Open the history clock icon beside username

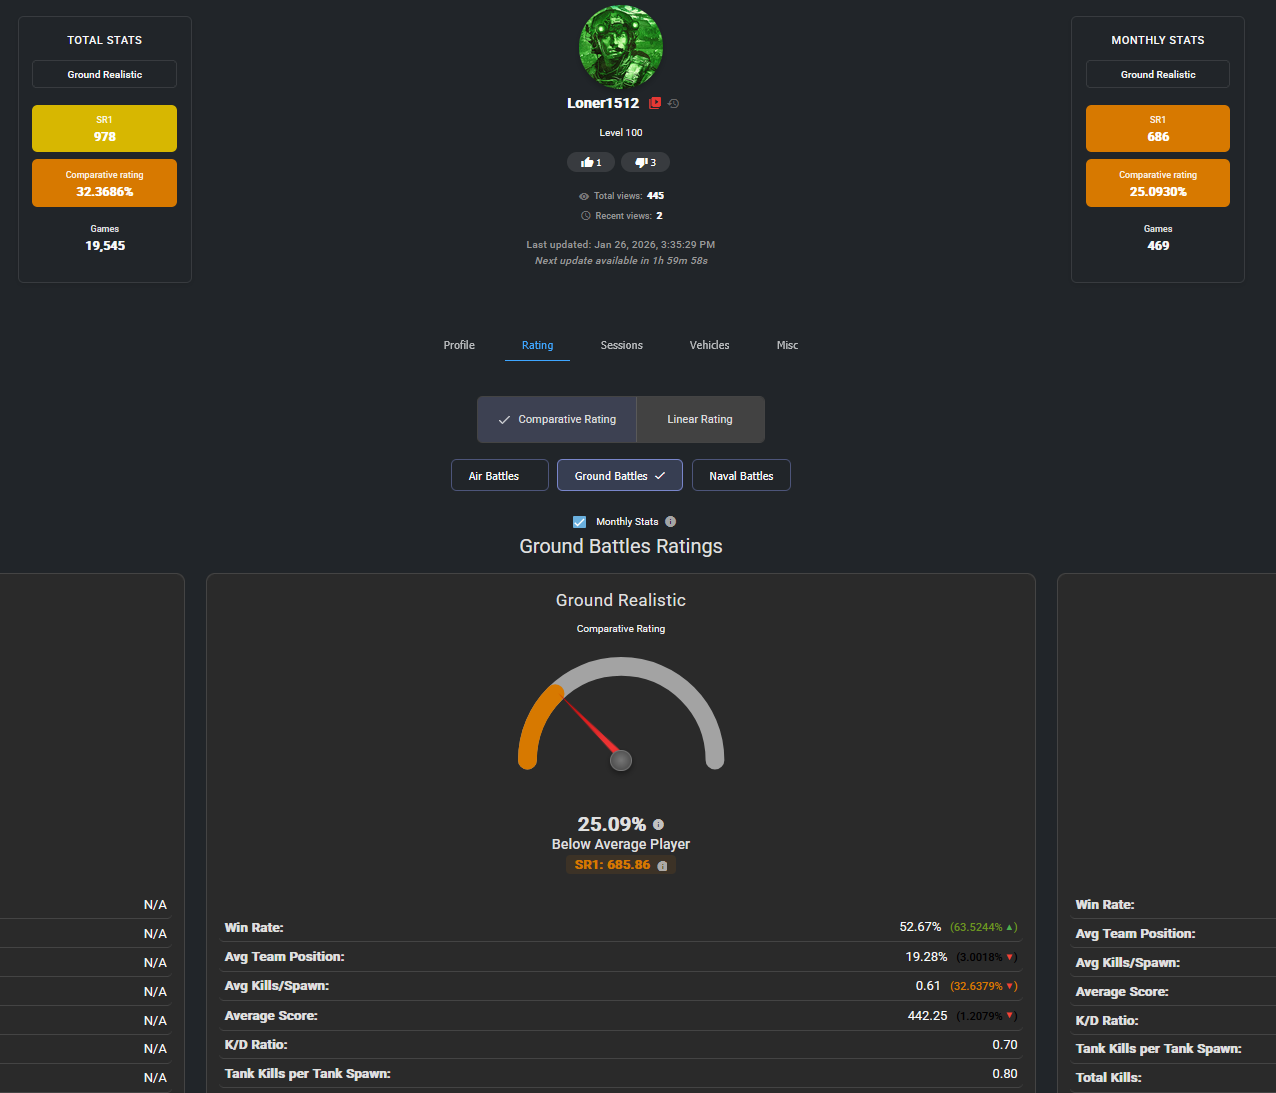[x=674, y=104]
